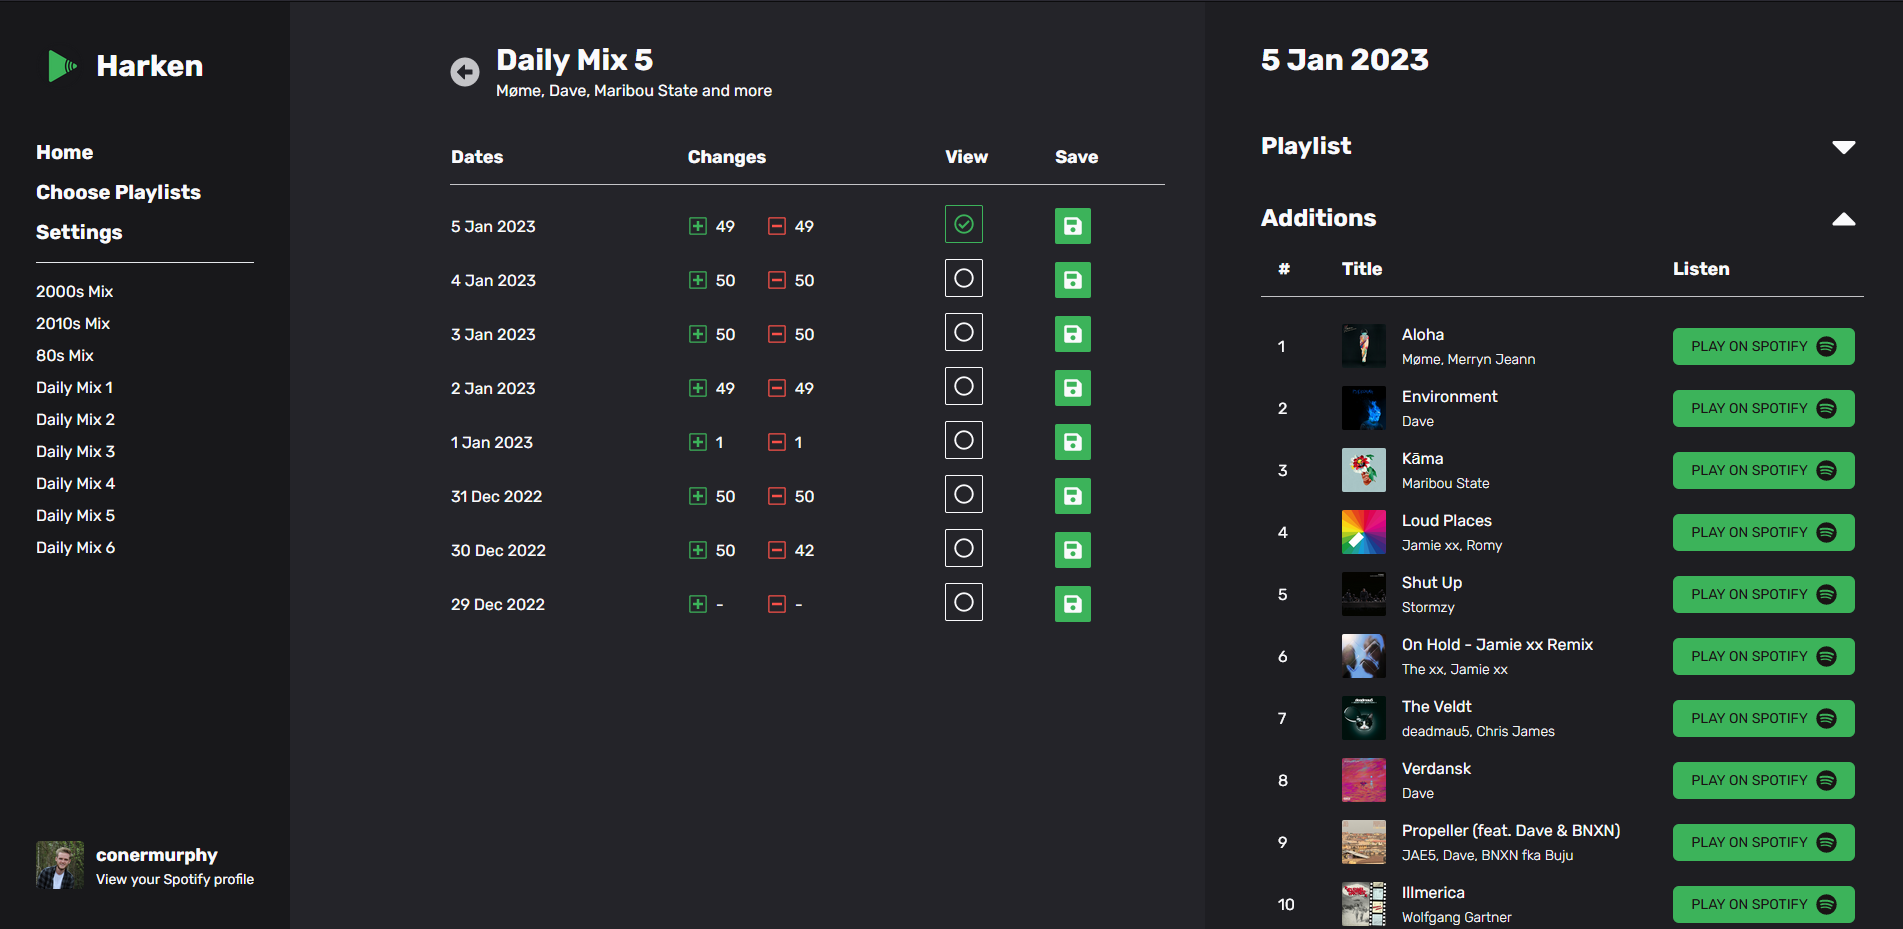
Task: Open Daily Mix 5 in the sidebar
Action: pos(75,515)
